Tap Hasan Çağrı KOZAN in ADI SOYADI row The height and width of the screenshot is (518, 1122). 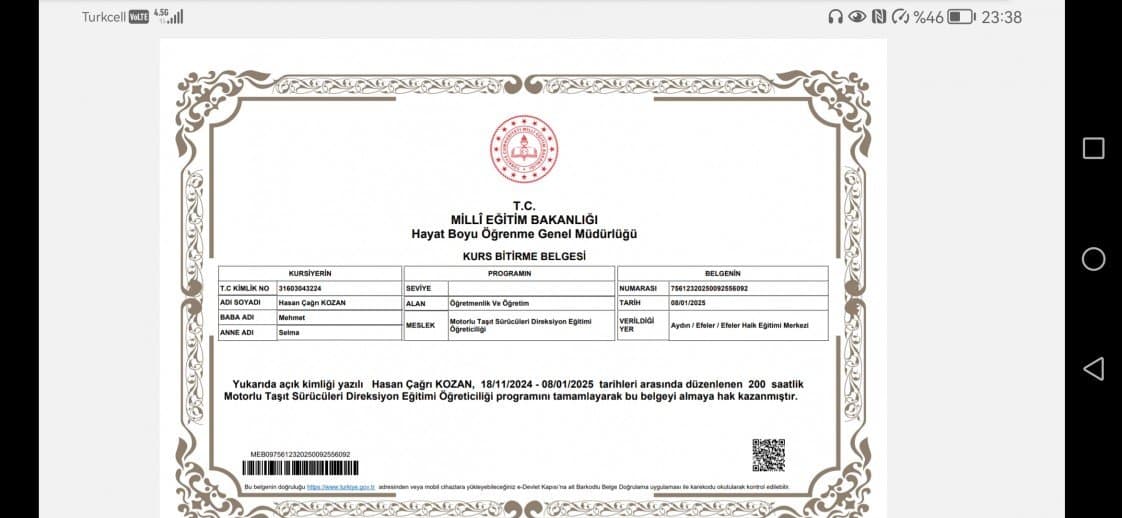pyautogui.click(x=312, y=303)
